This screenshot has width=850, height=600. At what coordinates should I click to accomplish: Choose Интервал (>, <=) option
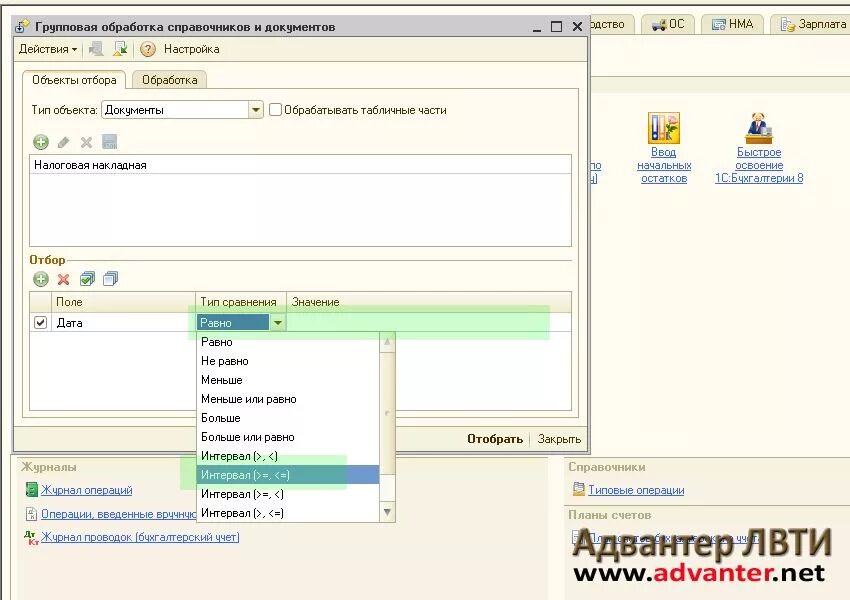pos(288,513)
